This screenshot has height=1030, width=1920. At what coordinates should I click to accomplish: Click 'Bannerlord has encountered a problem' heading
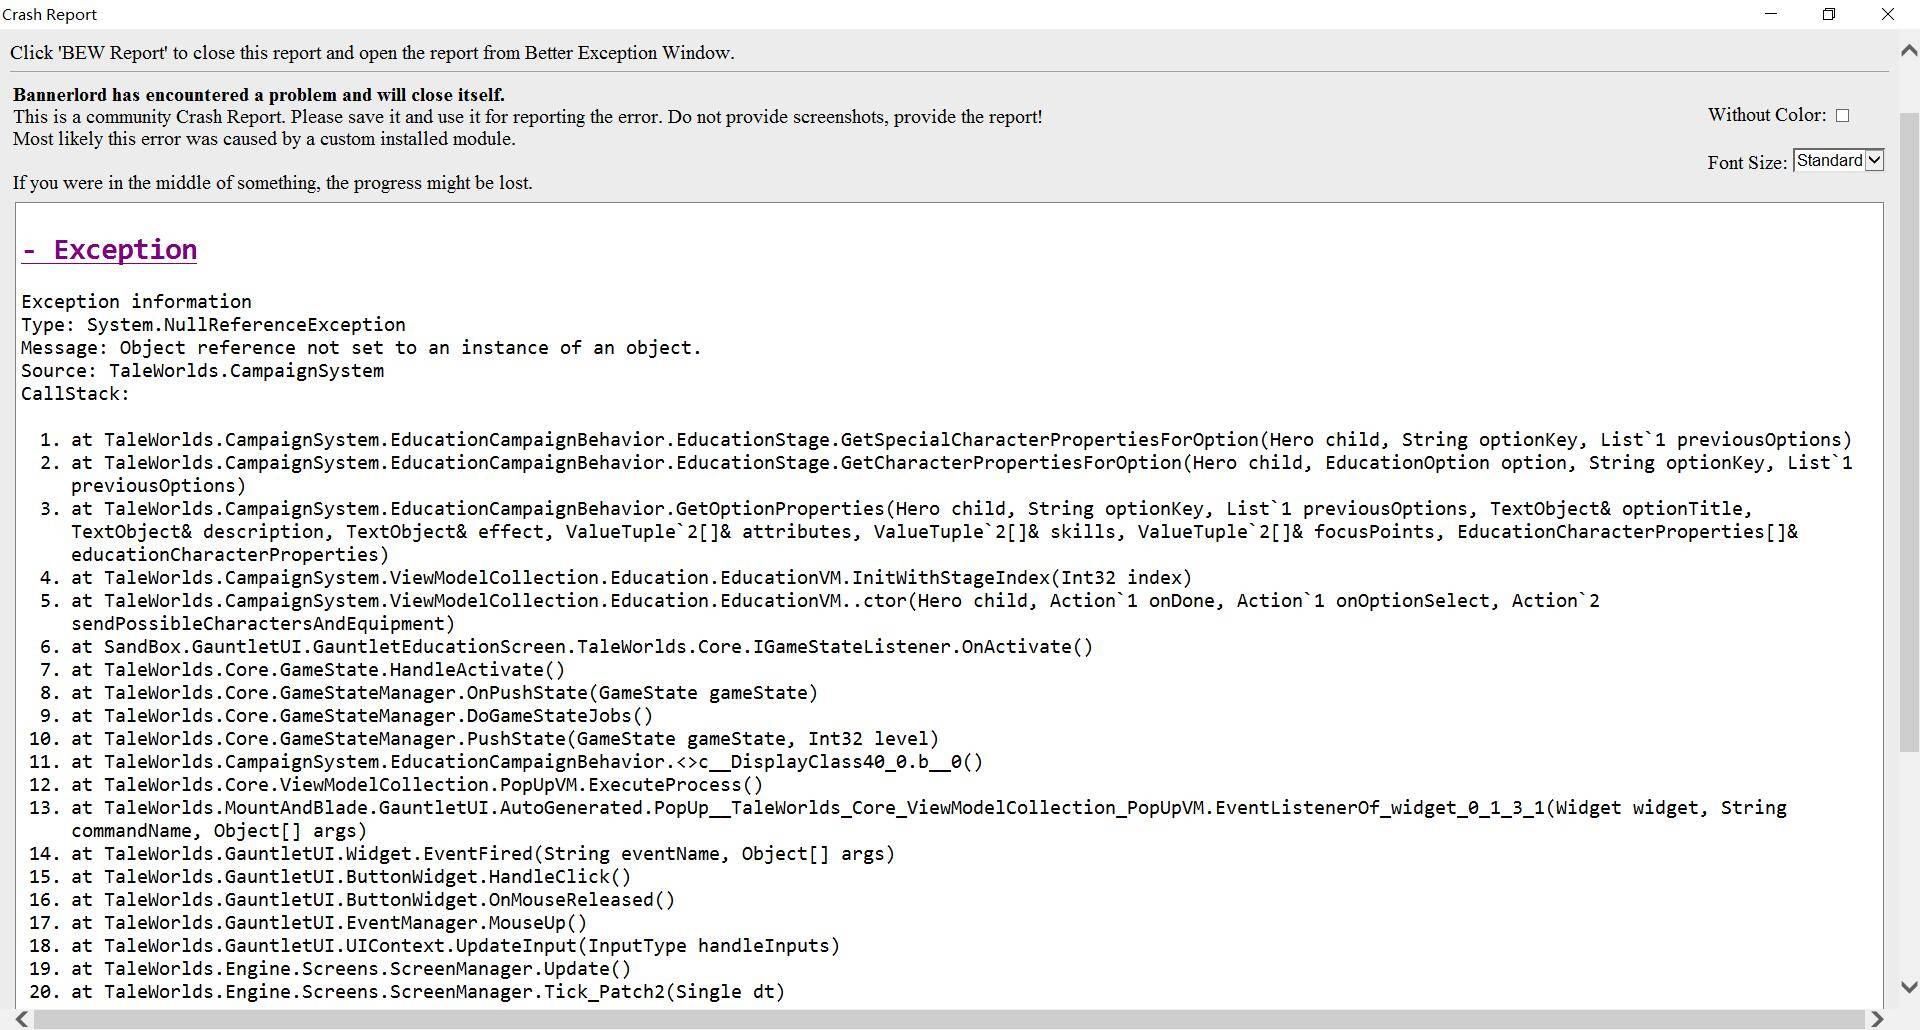tap(259, 95)
